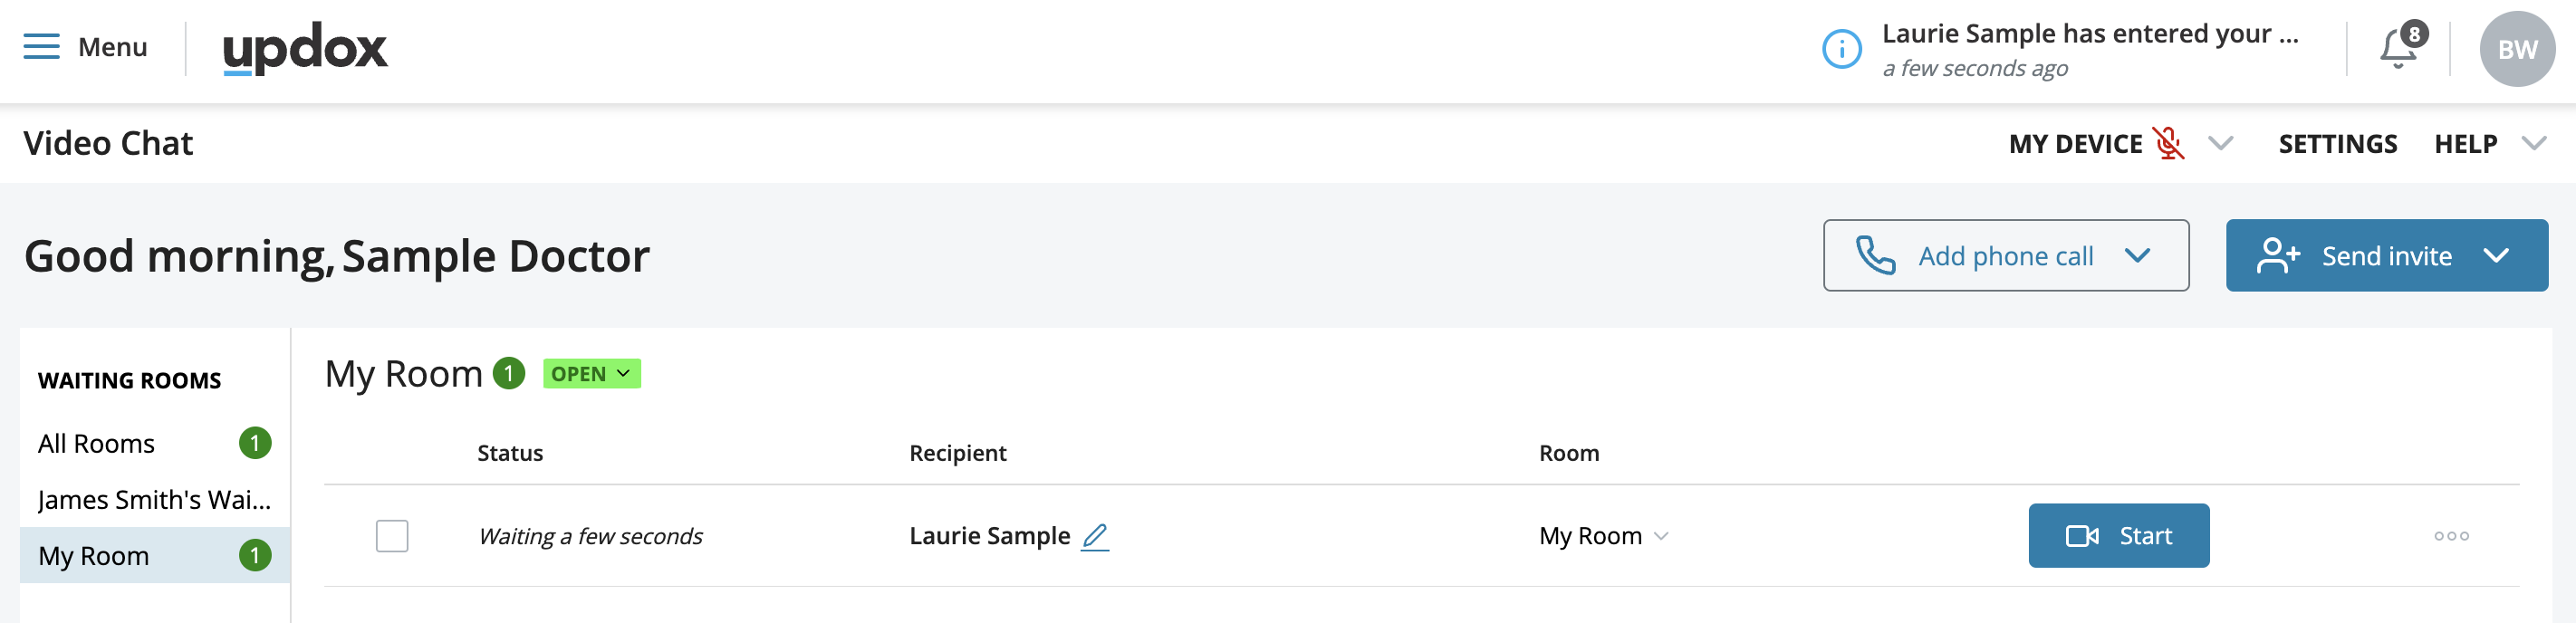Click the muted microphone icon
The image size is (2576, 623).
tap(2168, 144)
